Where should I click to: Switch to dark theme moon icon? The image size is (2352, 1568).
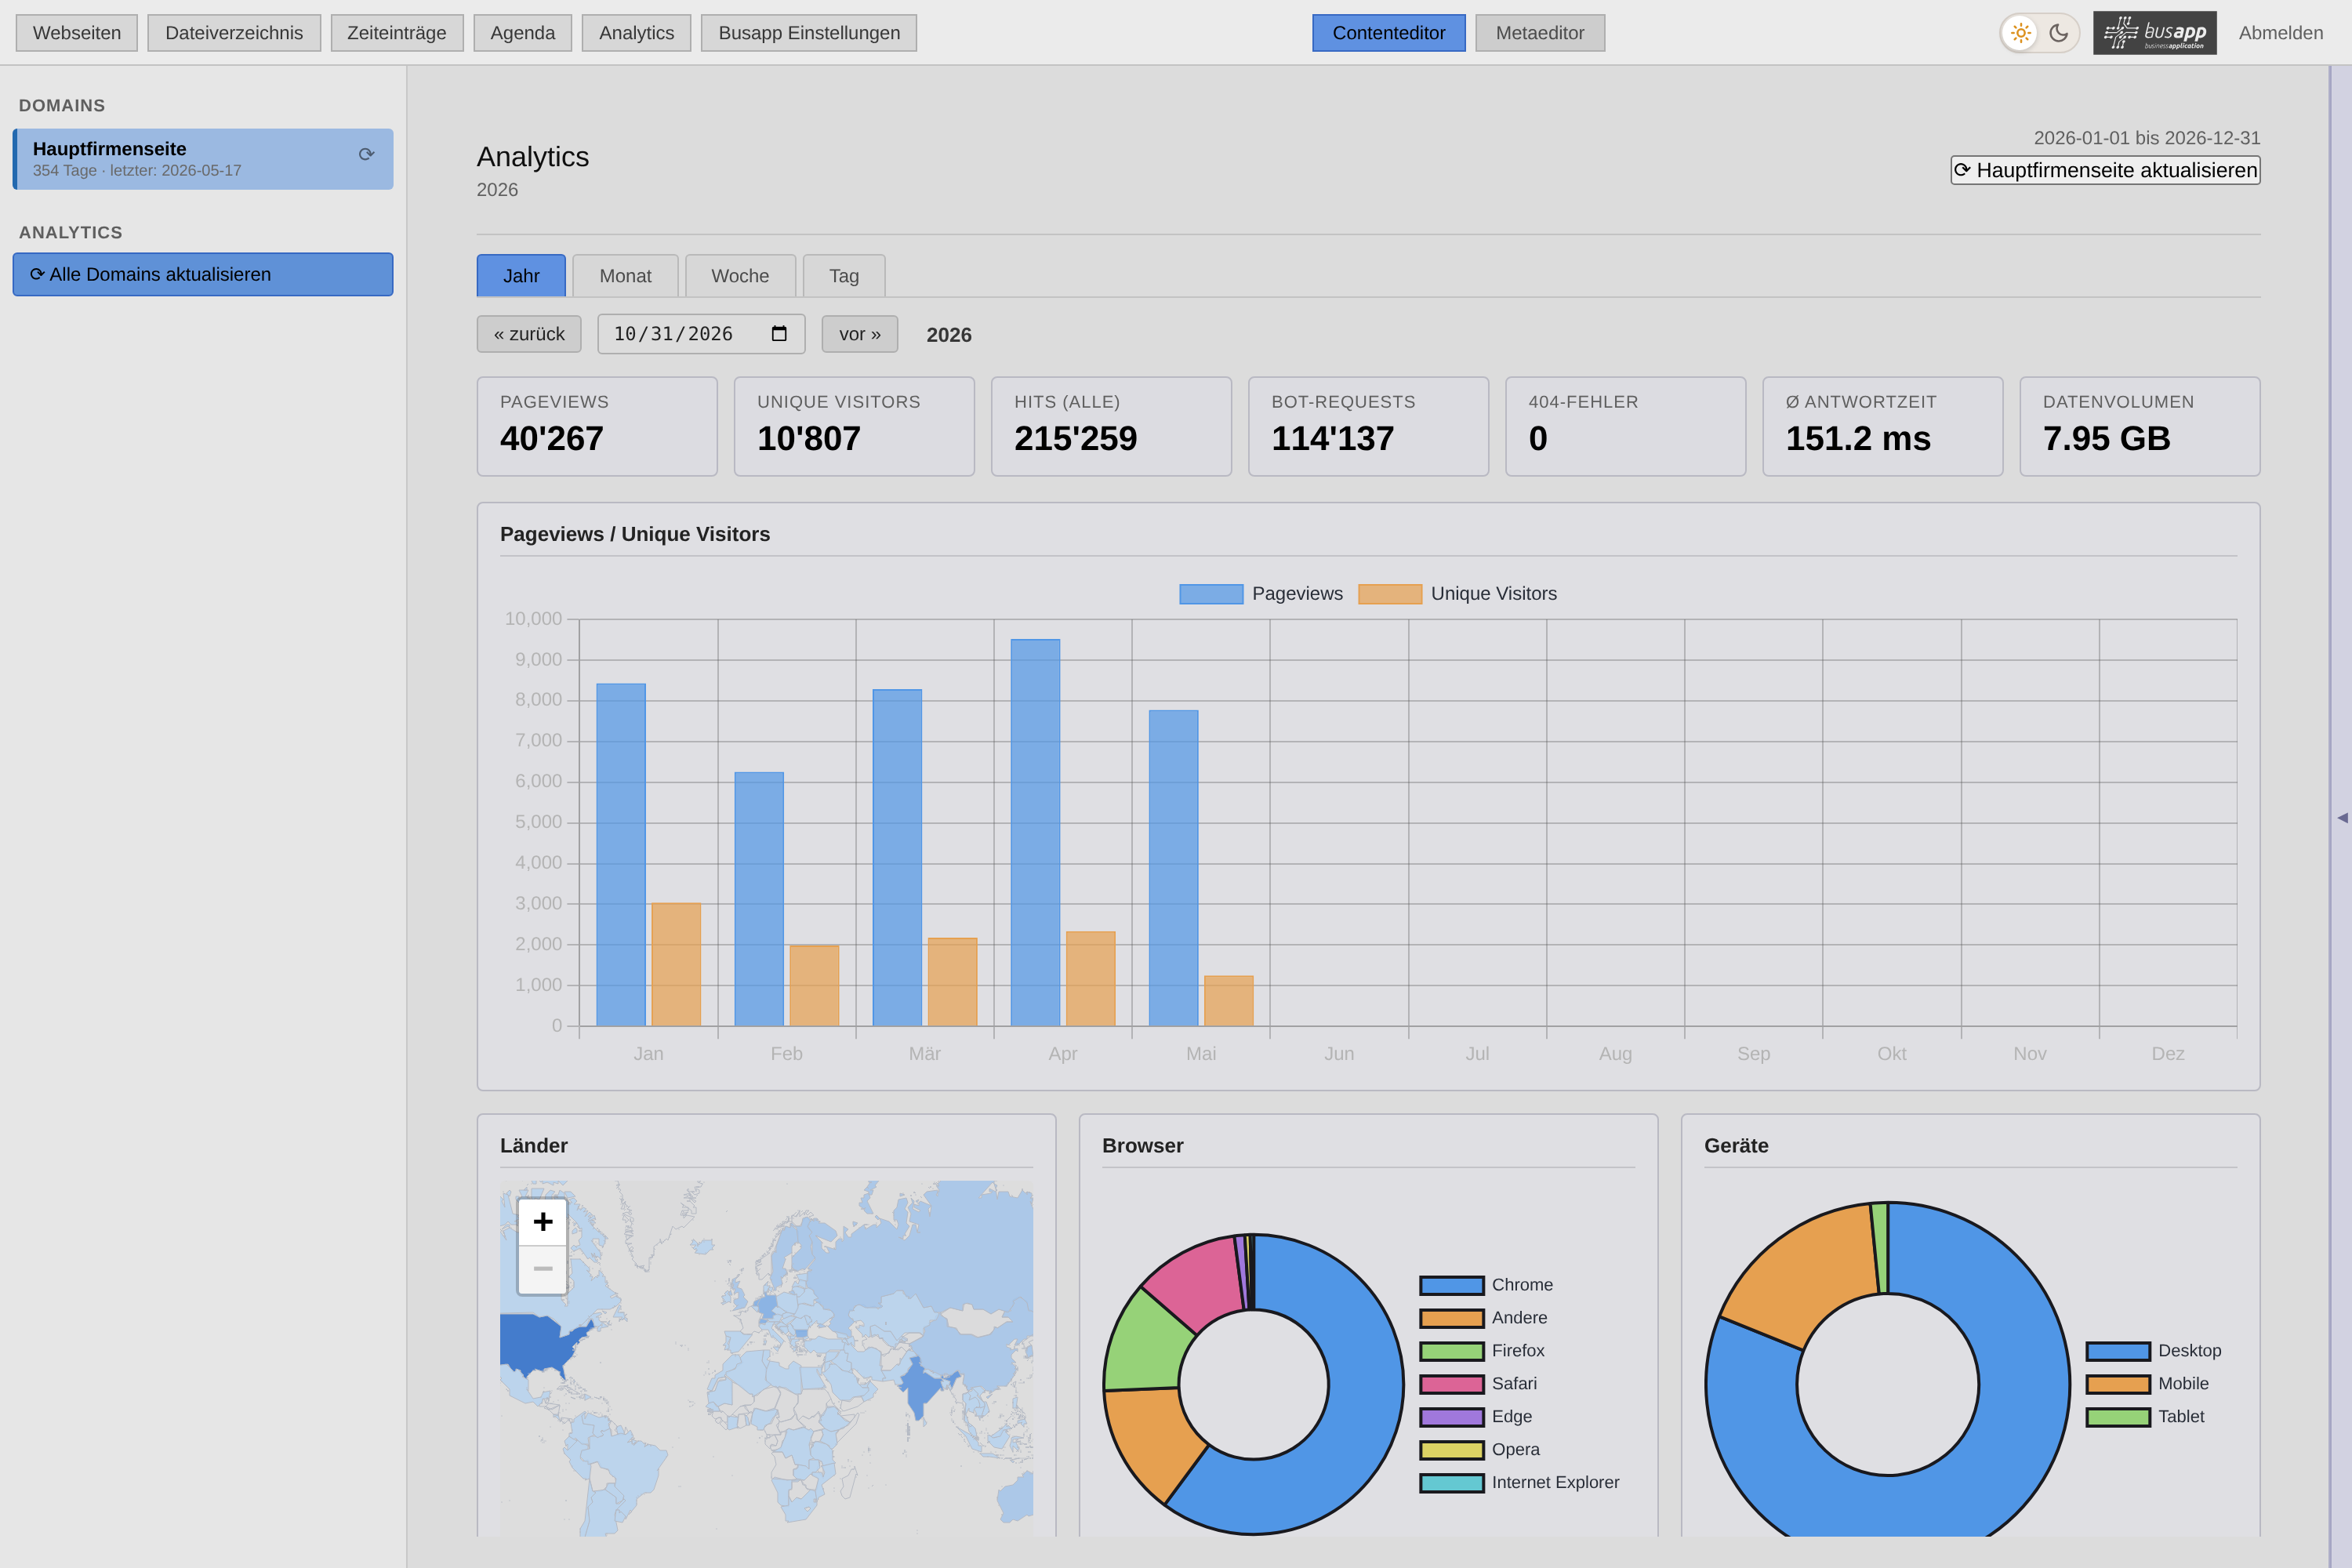[2058, 33]
